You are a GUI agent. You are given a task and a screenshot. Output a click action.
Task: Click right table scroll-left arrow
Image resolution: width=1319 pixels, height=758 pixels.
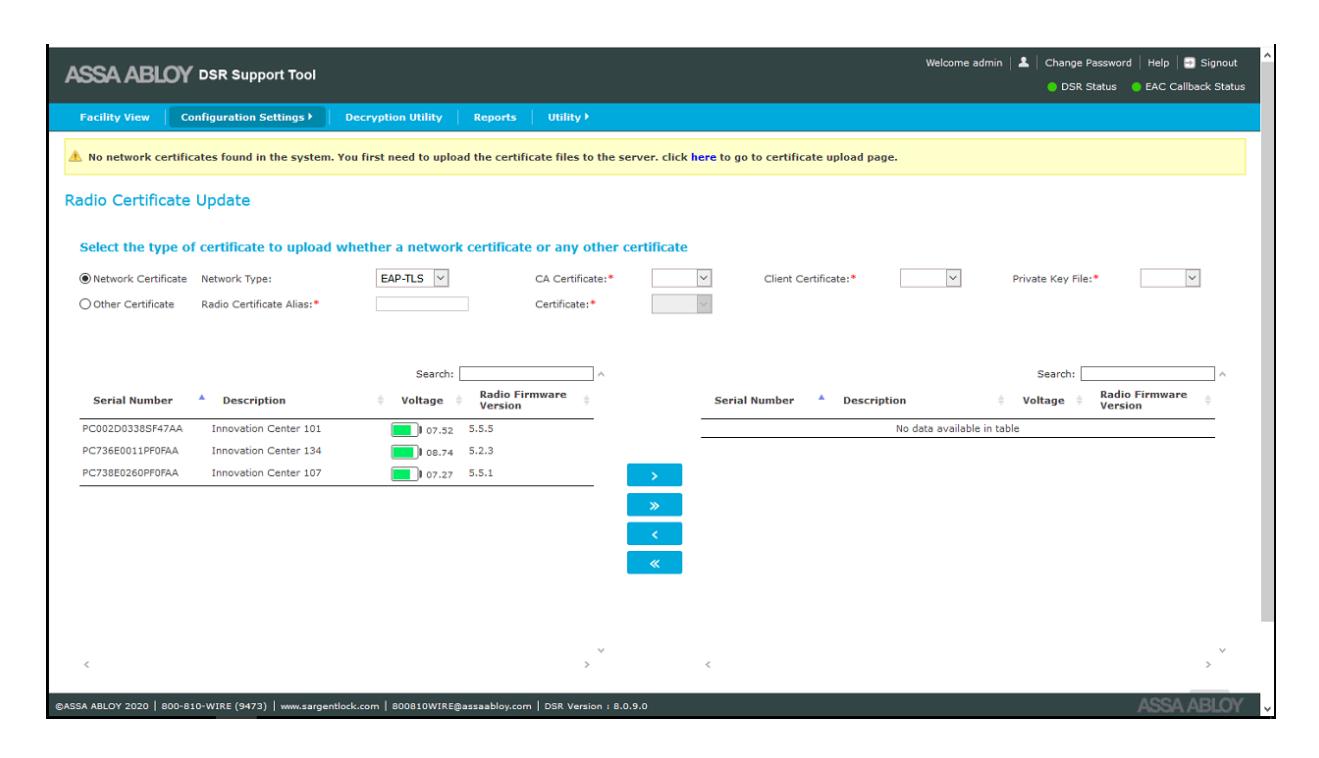tap(708, 664)
